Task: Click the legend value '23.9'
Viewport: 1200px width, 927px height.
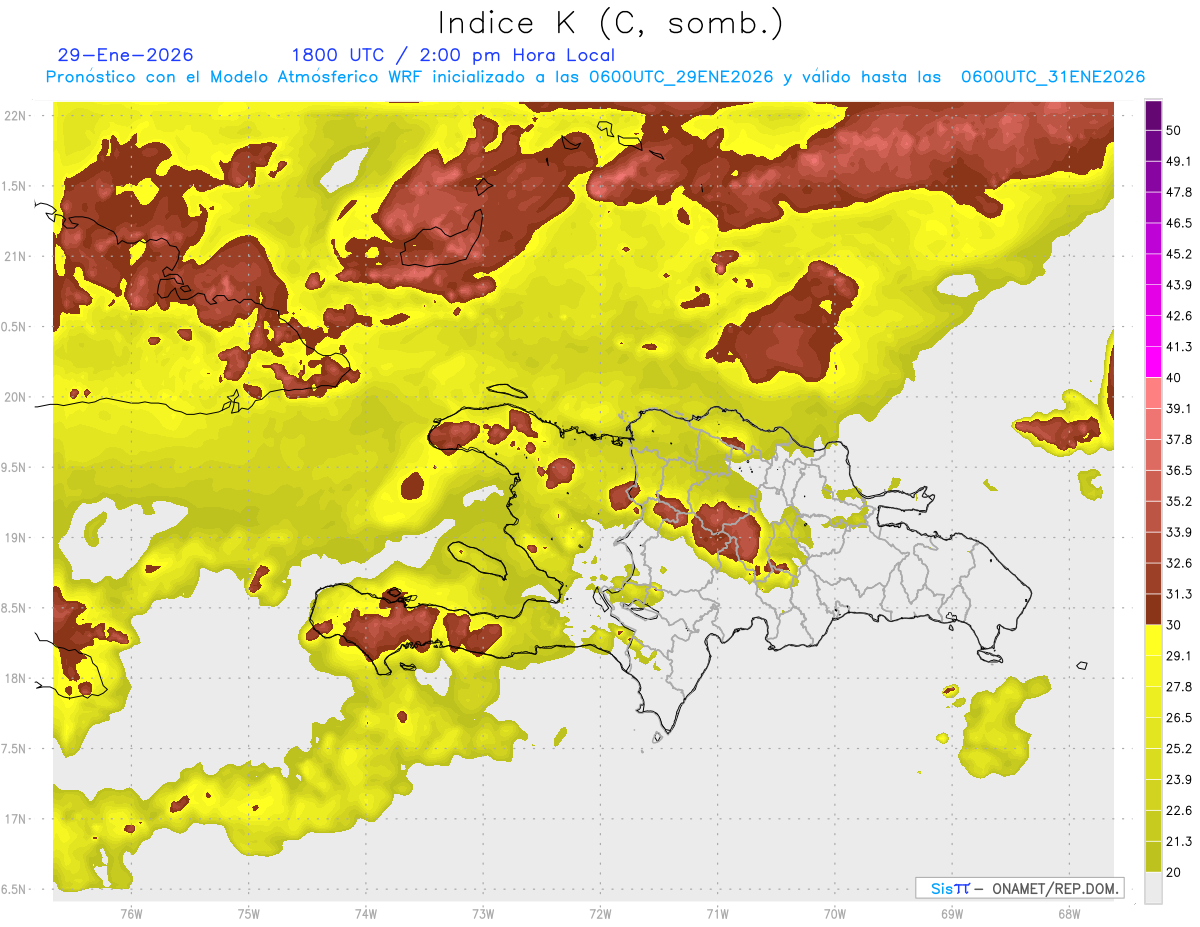Action: (x=1179, y=780)
